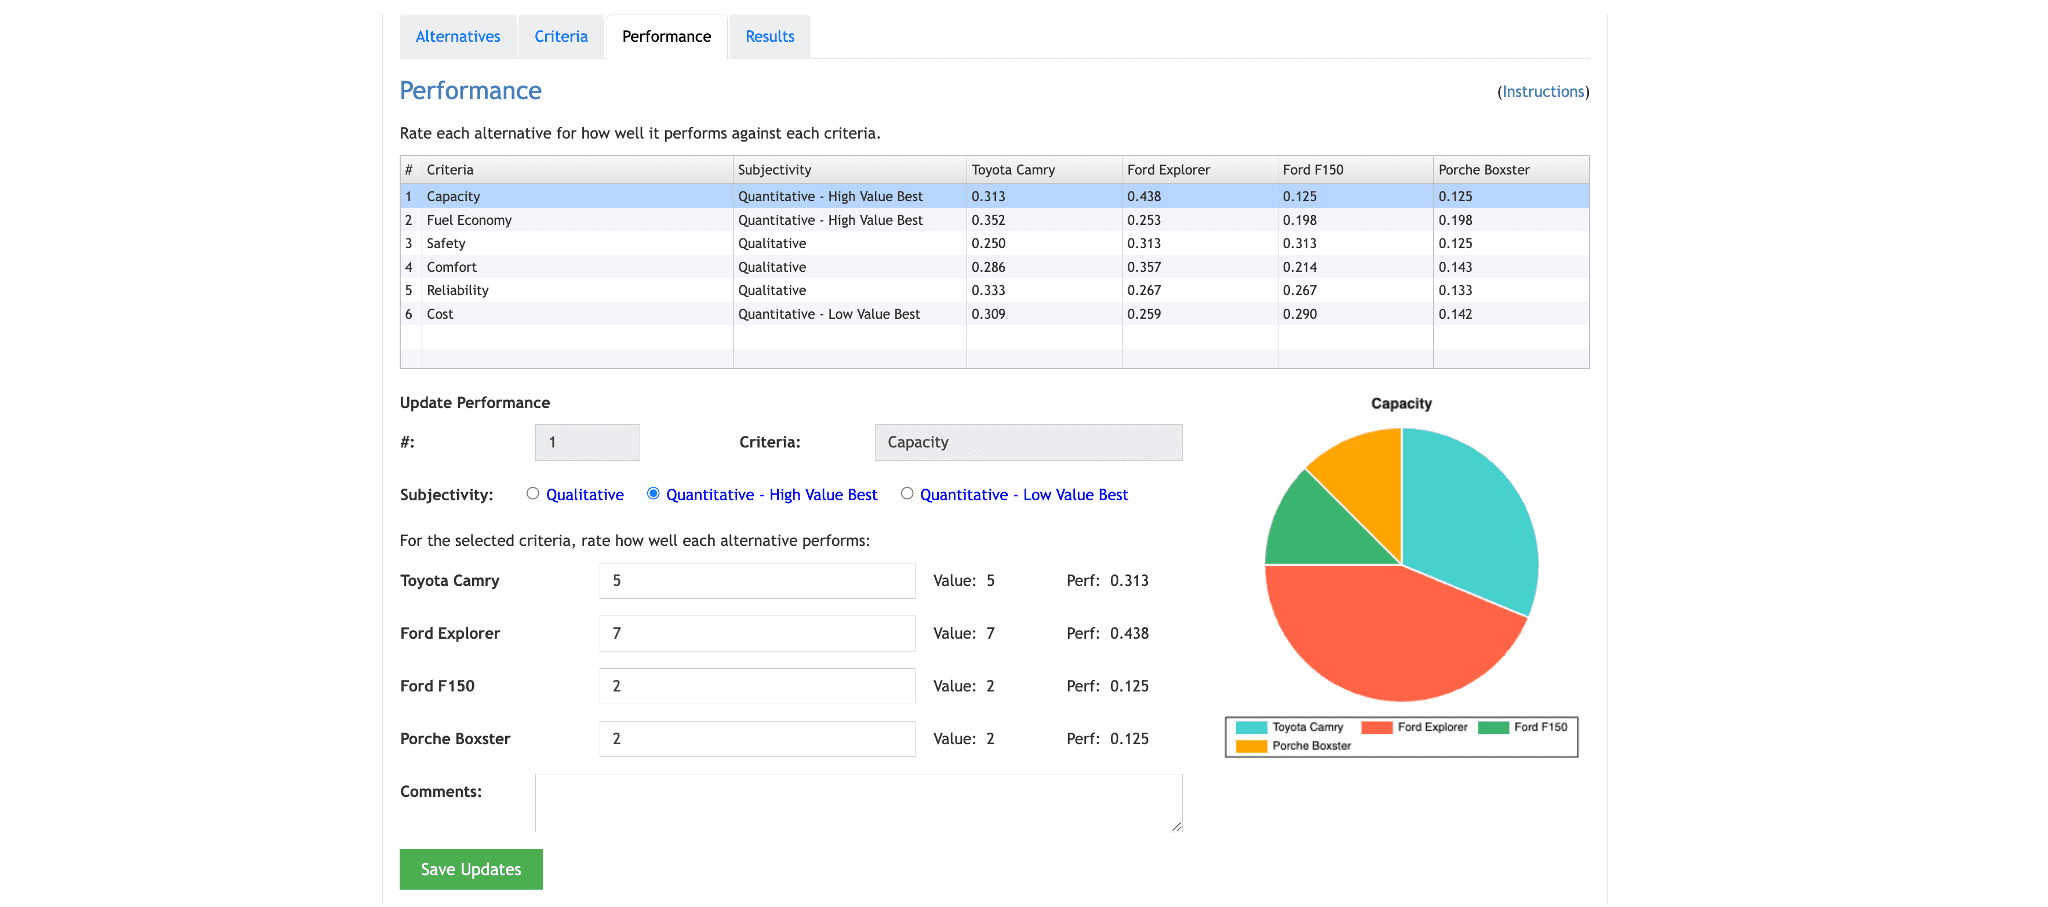Choose Quantitative - Low Value Best radio
The image size is (2048, 907).
tap(907, 494)
